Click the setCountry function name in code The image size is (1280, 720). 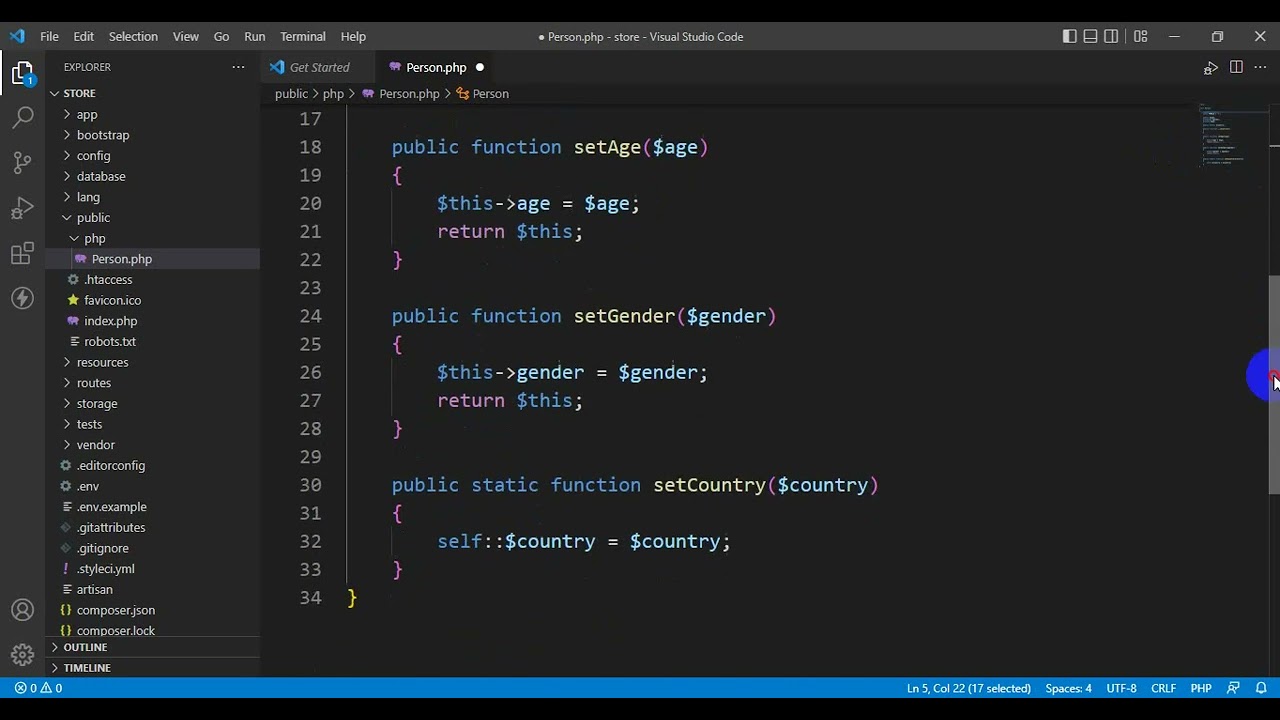(709, 485)
